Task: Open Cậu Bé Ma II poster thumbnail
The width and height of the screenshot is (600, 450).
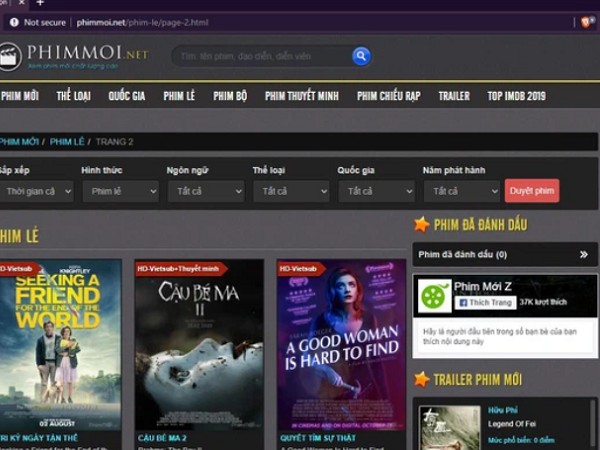Action: [x=199, y=345]
